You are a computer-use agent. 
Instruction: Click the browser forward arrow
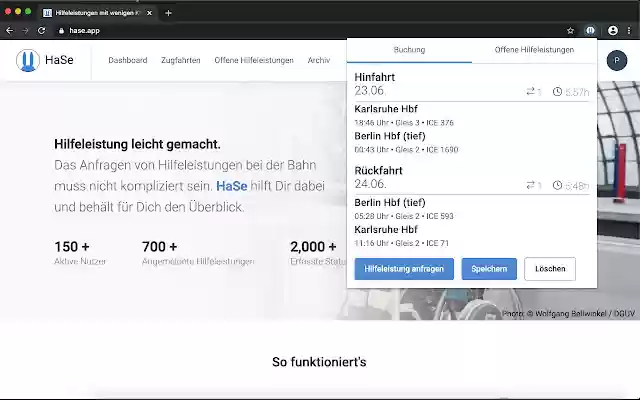(25, 31)
